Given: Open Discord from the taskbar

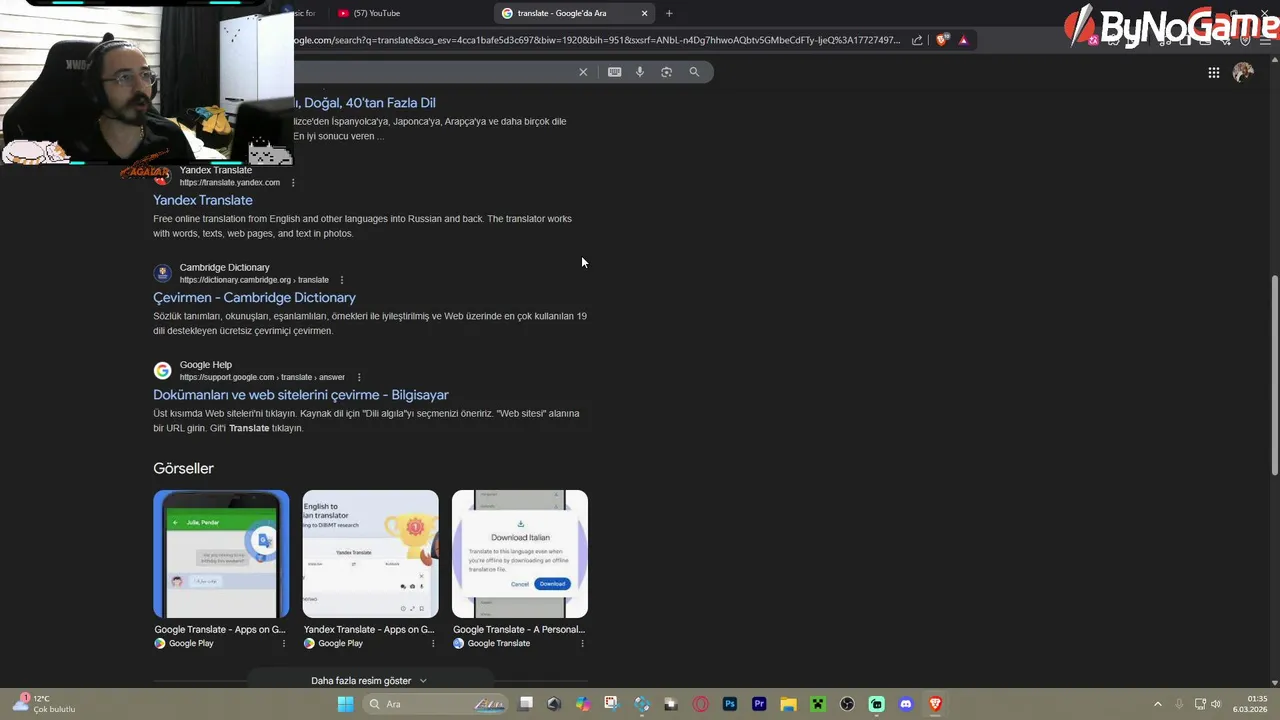Looking at the screenshot, I should 906,704.
